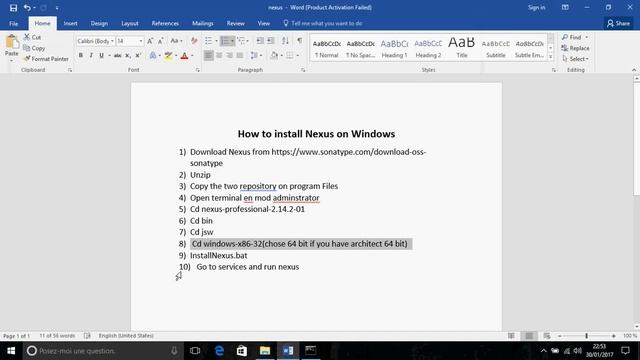The width and height of the screenshot is (640, 360).
Task: Open the font color red A swatch
Action: click(x=184, y=55)
